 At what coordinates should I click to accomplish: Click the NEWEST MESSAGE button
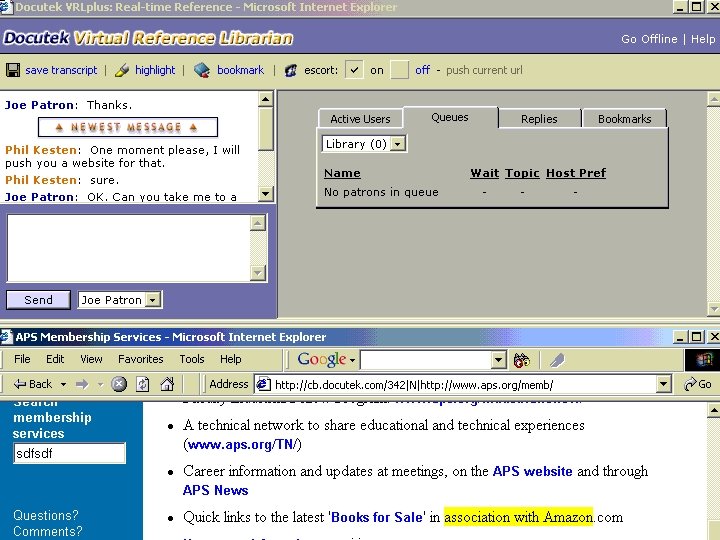point(128,127)
